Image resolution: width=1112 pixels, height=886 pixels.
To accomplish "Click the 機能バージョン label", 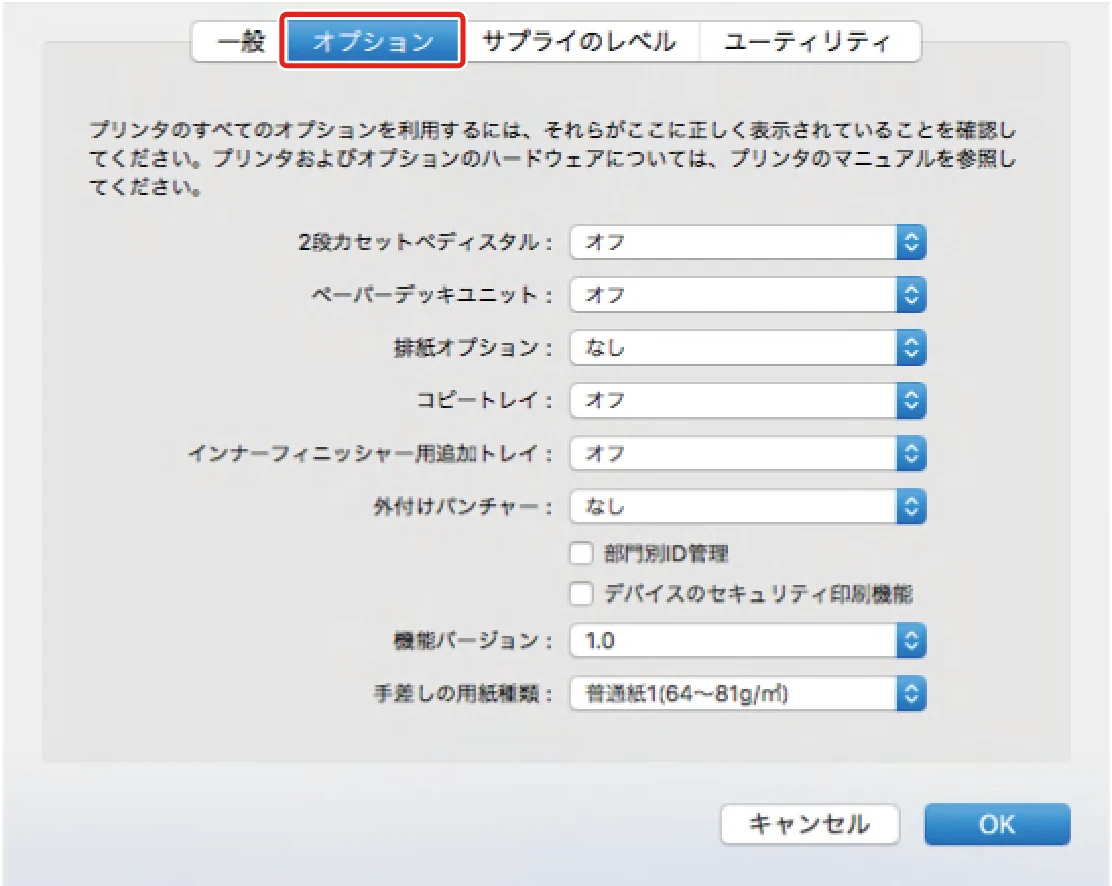I will click(x=472, y=641).
